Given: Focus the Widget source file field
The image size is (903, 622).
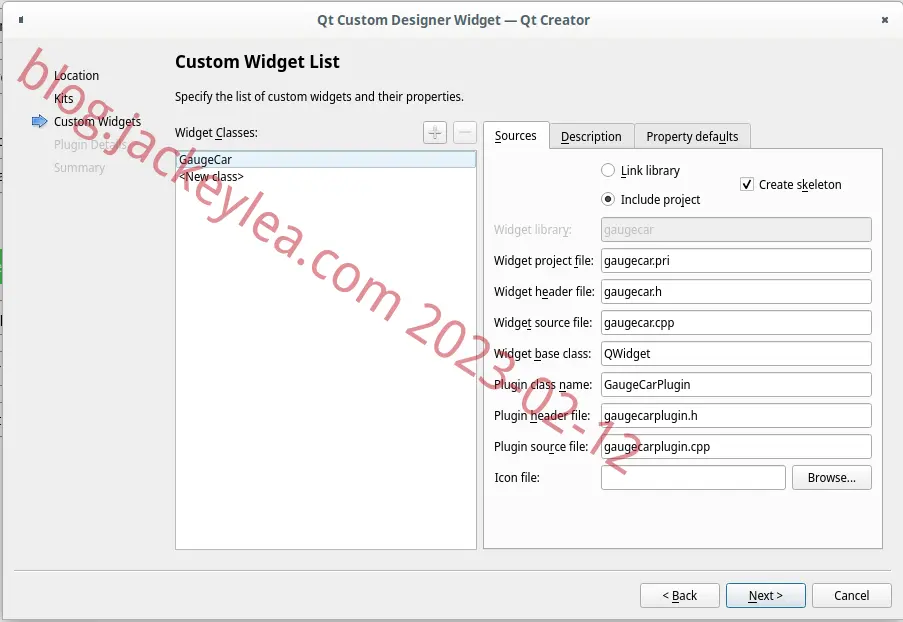Looking at the screenshot, I should (736, 323).
